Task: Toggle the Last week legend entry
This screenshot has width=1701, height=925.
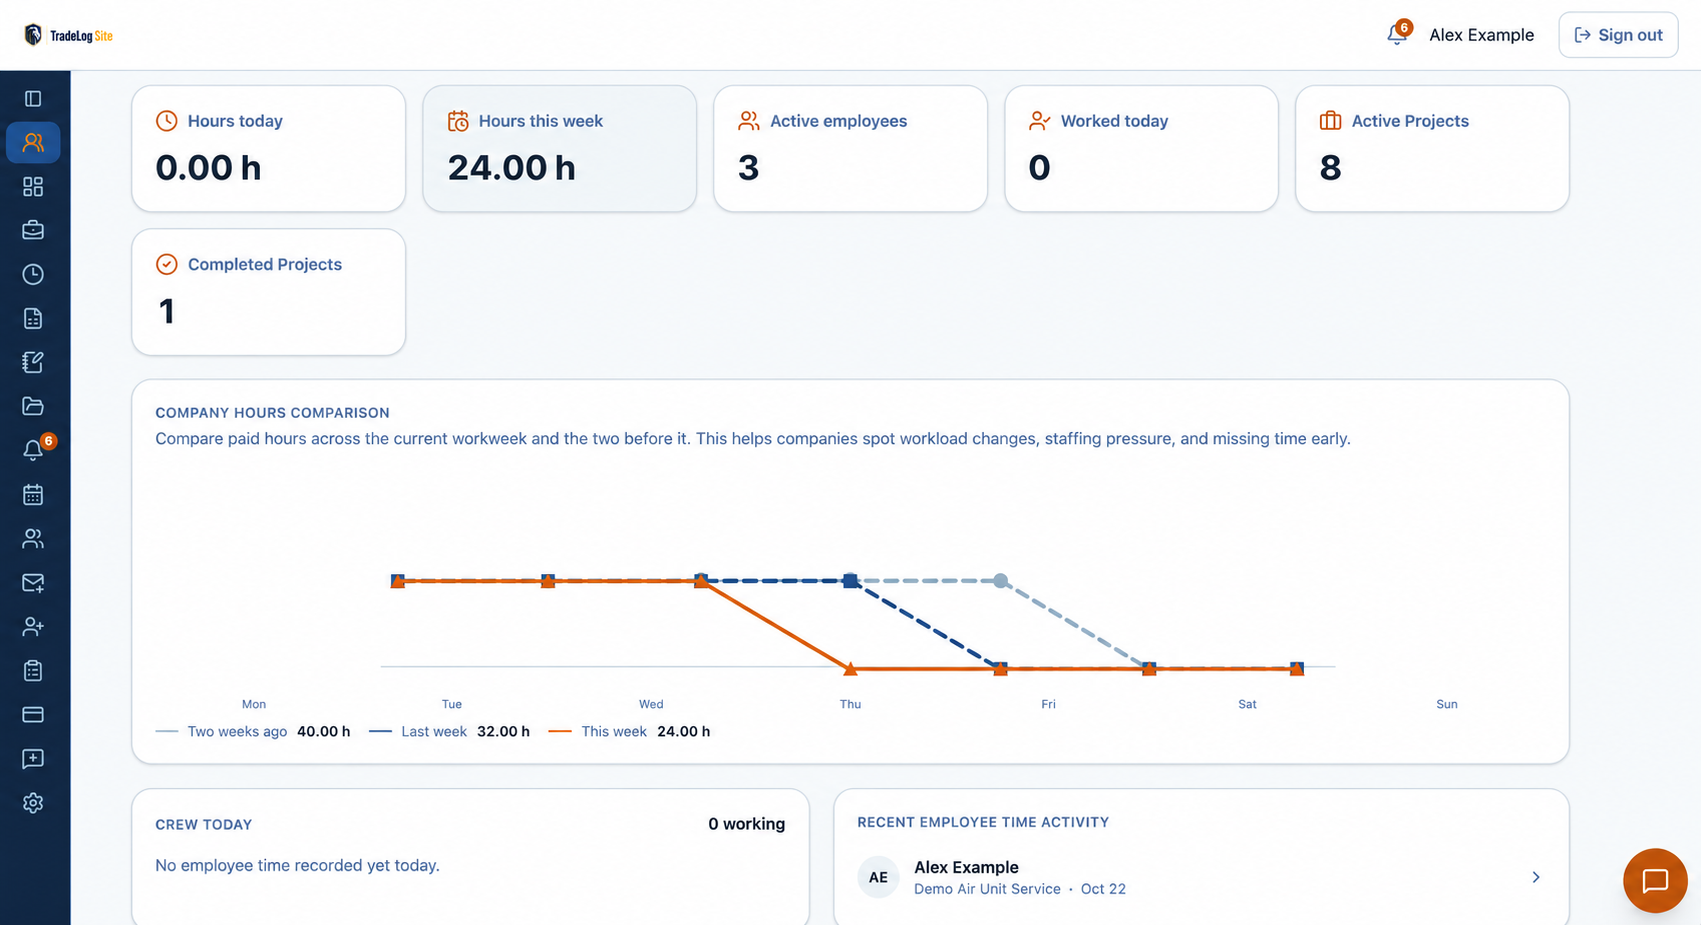Action: tap(449, 731)
